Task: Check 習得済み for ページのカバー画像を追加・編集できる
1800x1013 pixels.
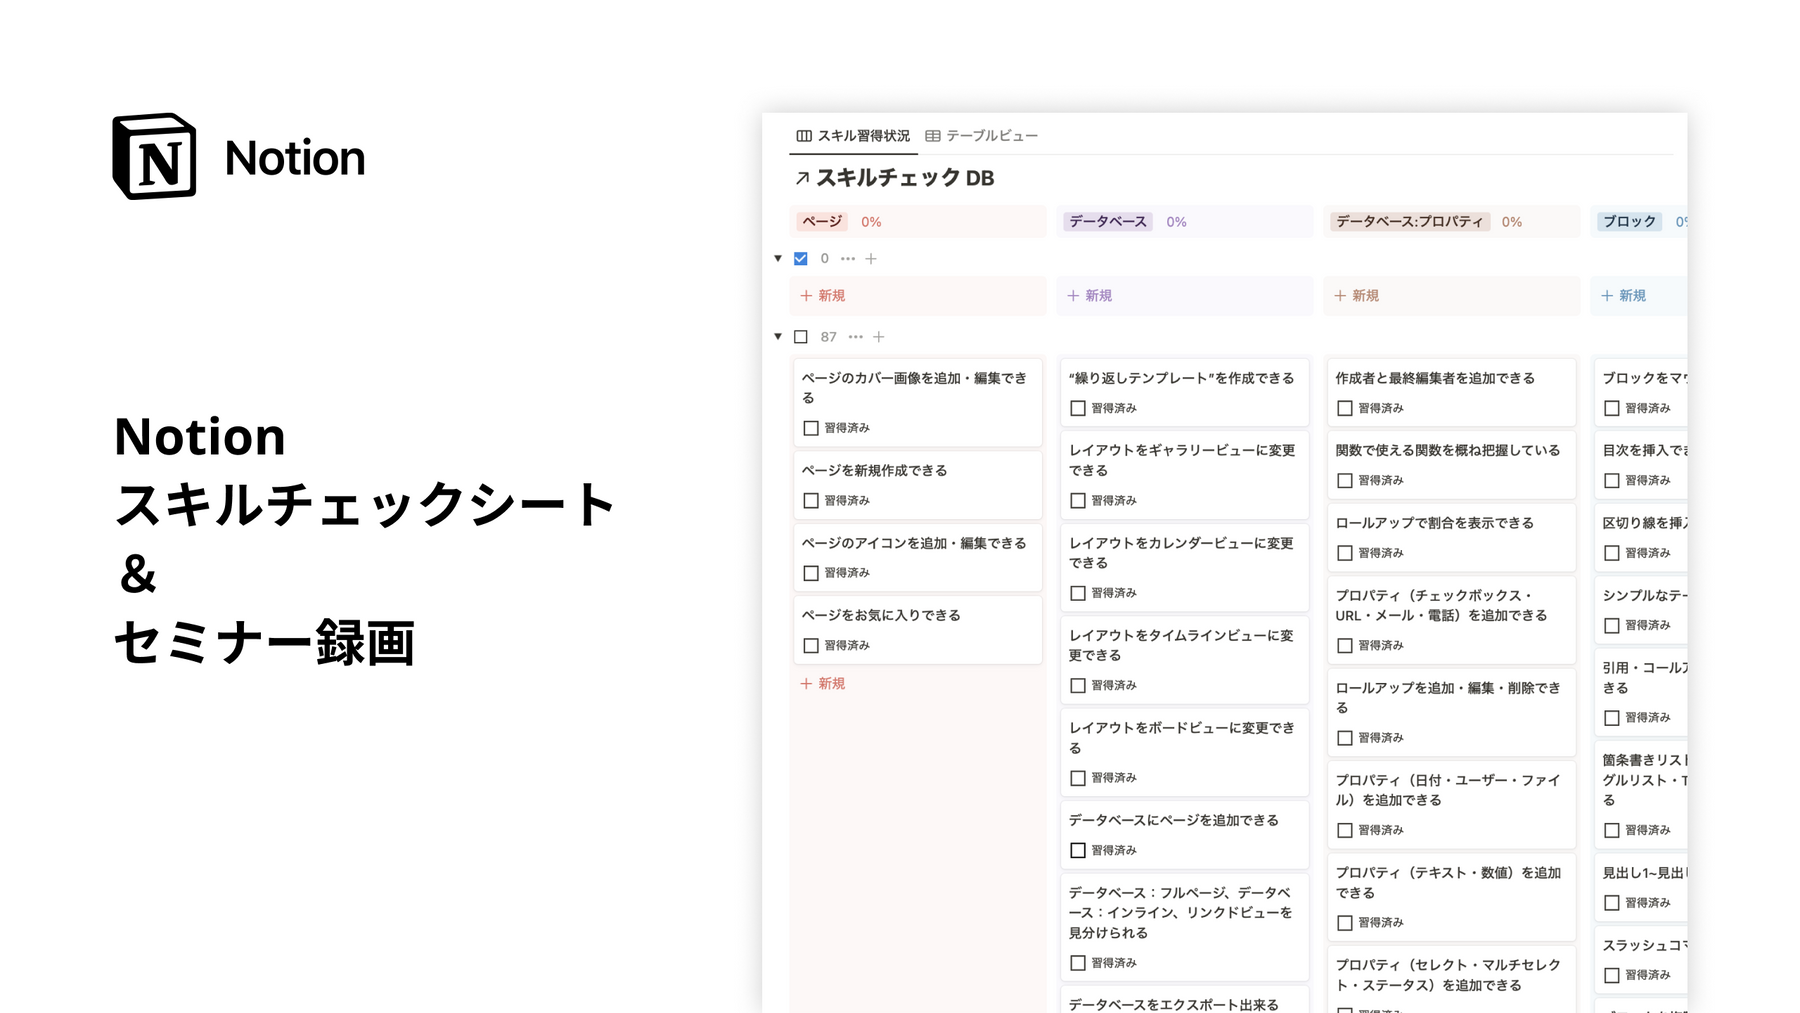Action: point(811,428)
